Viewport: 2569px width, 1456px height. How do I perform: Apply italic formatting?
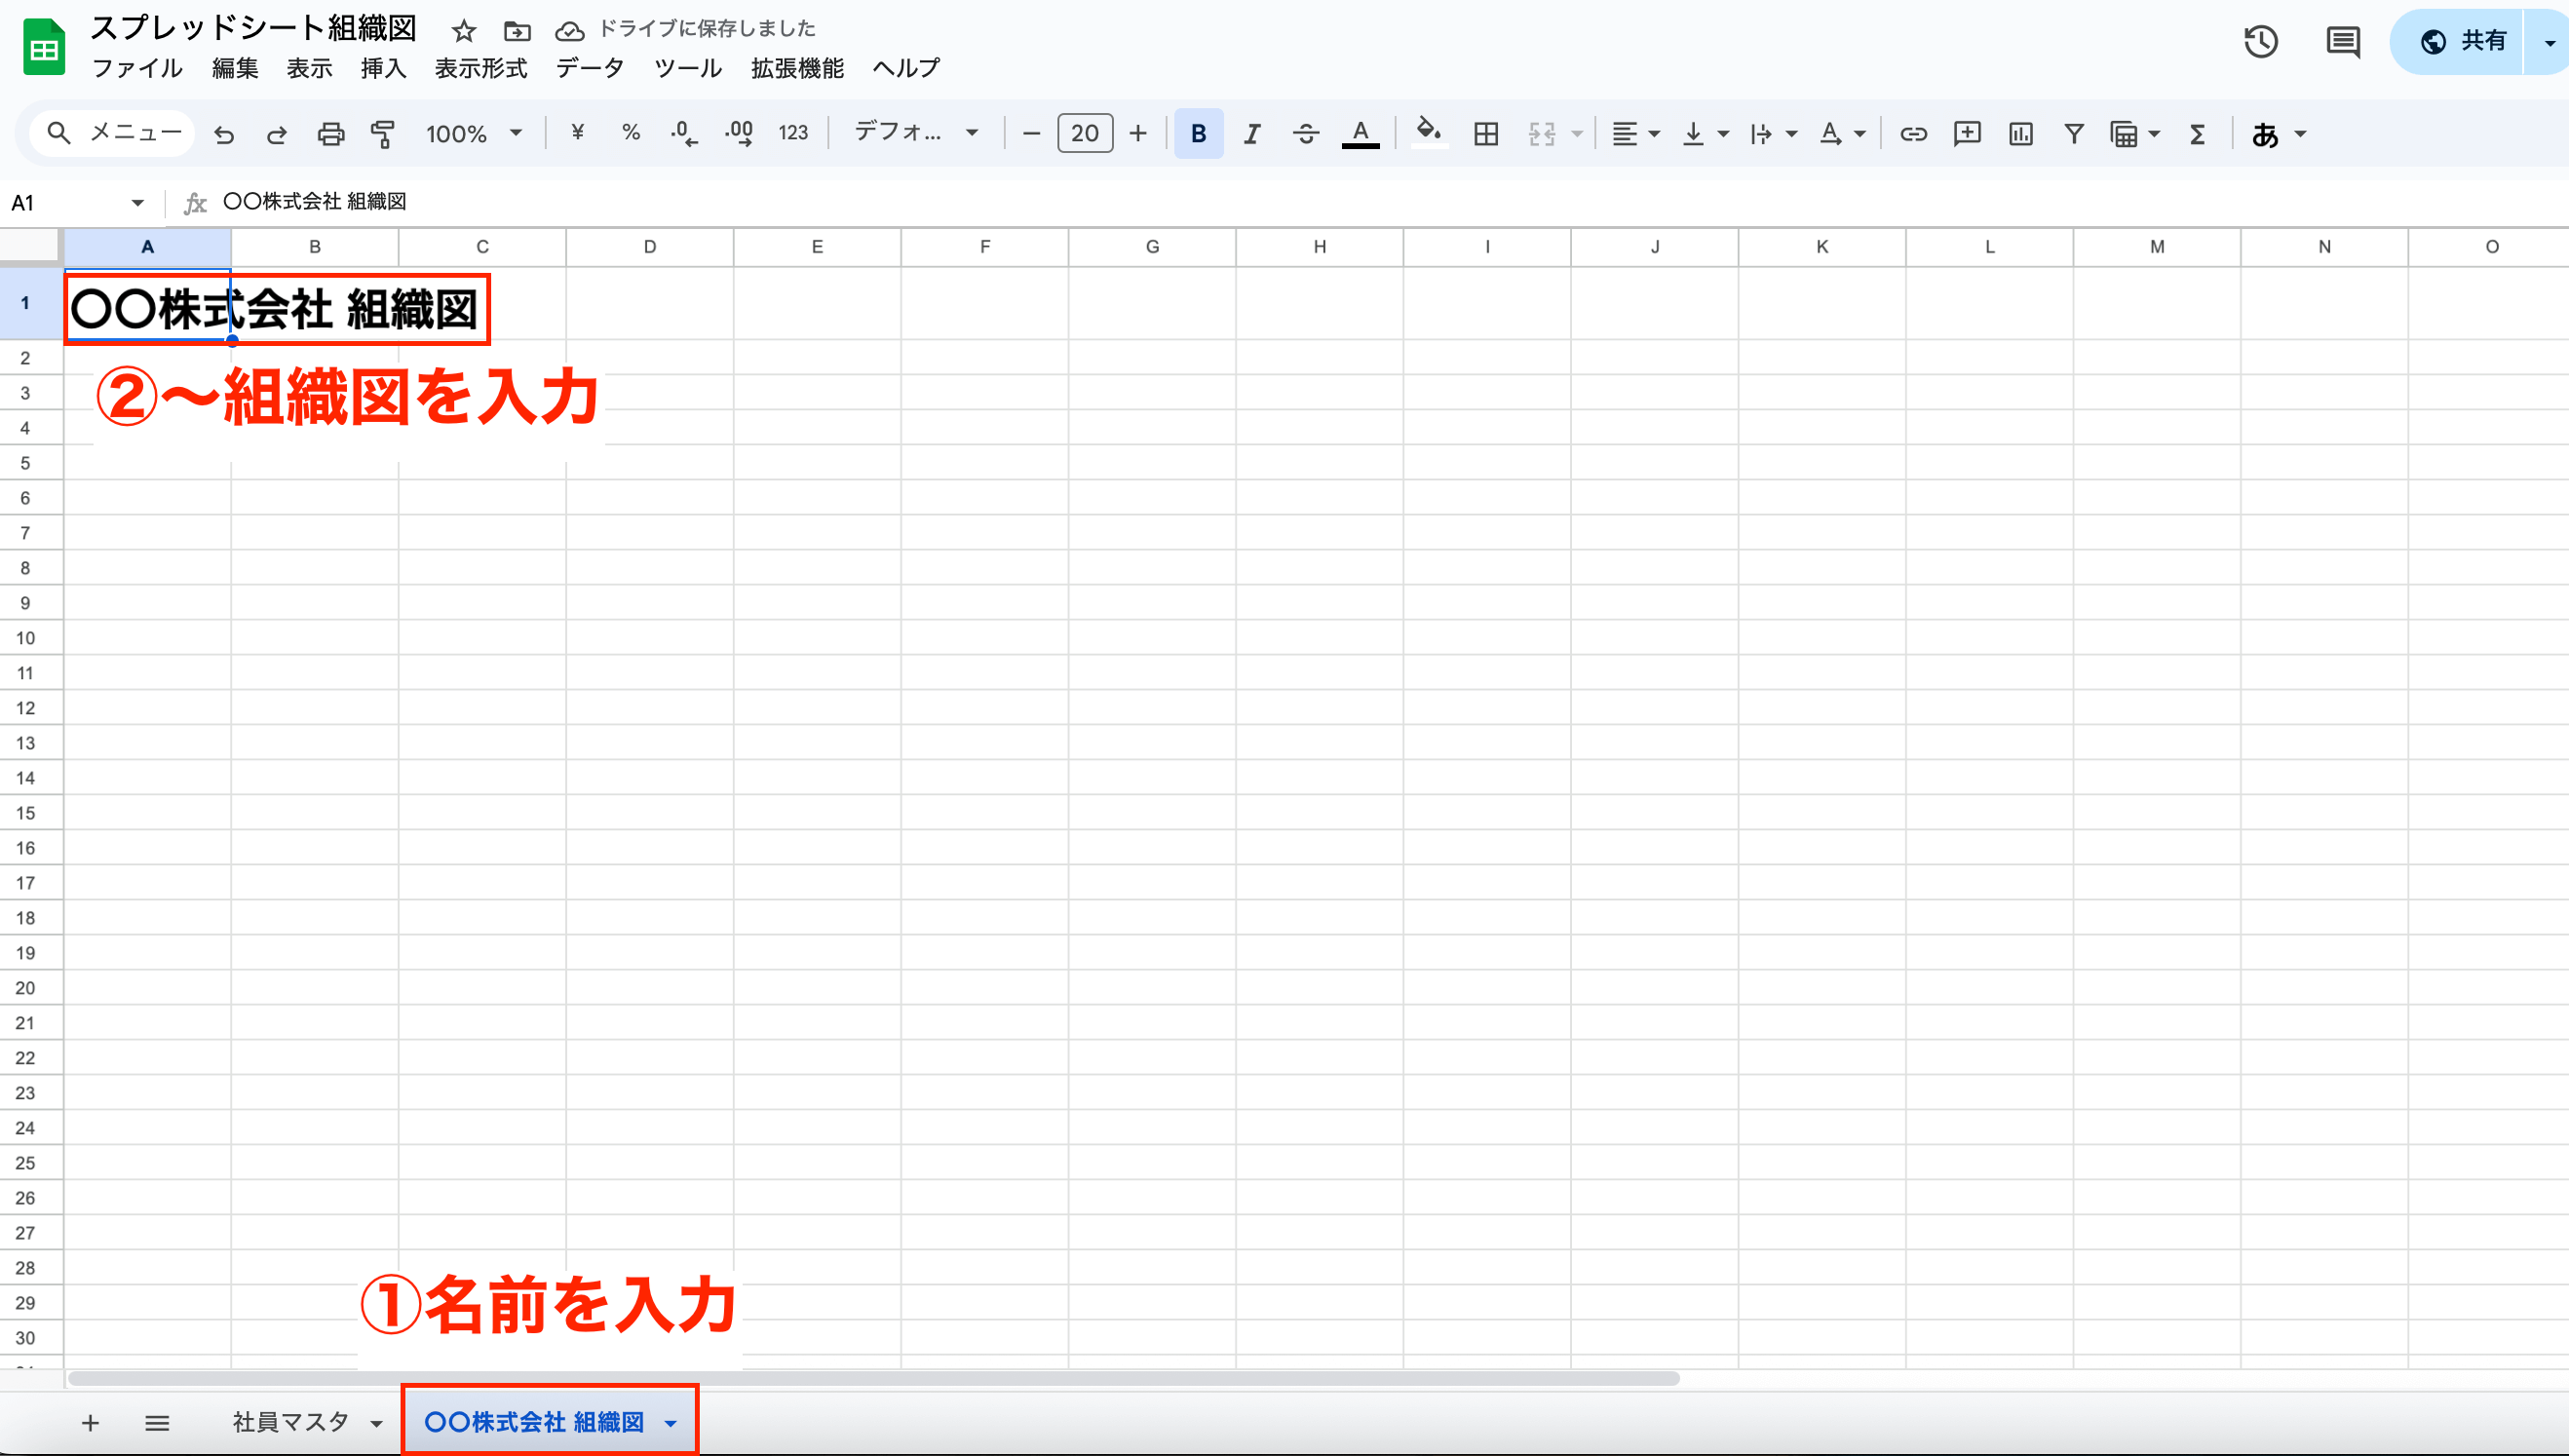pyautogui.click(x=1251, y=133)
